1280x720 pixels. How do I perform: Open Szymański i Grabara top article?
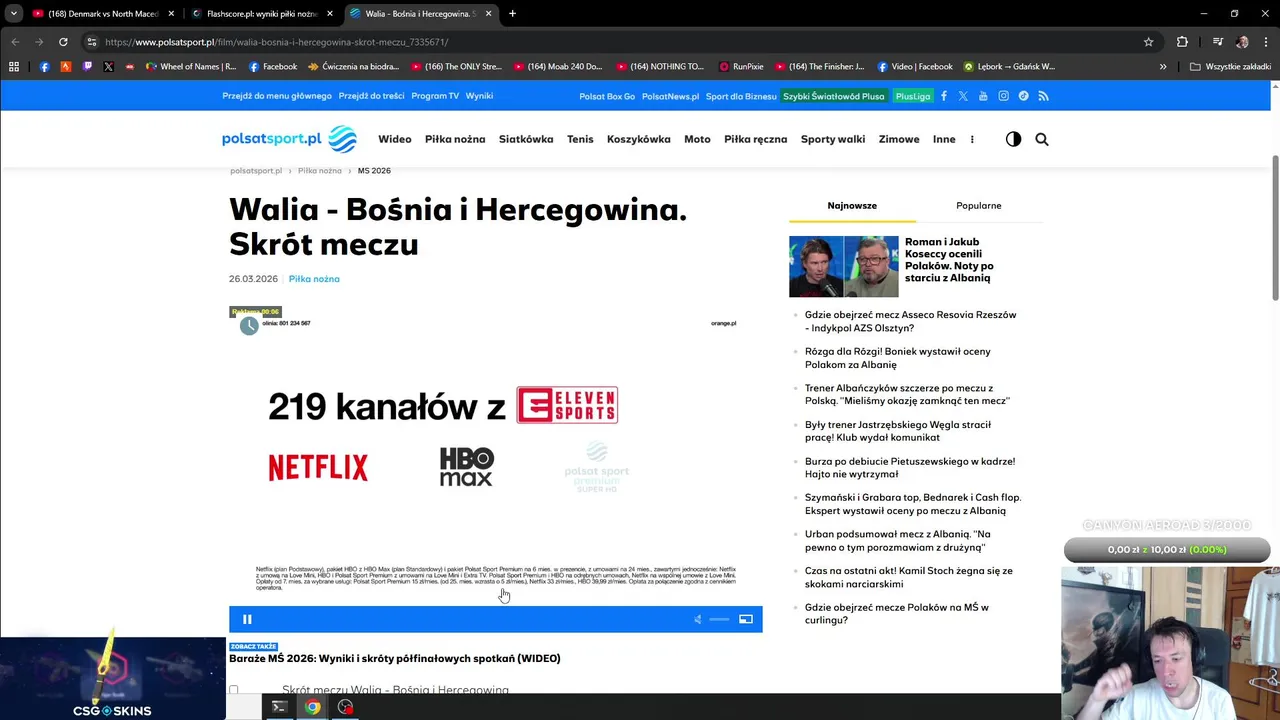(913, 504)
